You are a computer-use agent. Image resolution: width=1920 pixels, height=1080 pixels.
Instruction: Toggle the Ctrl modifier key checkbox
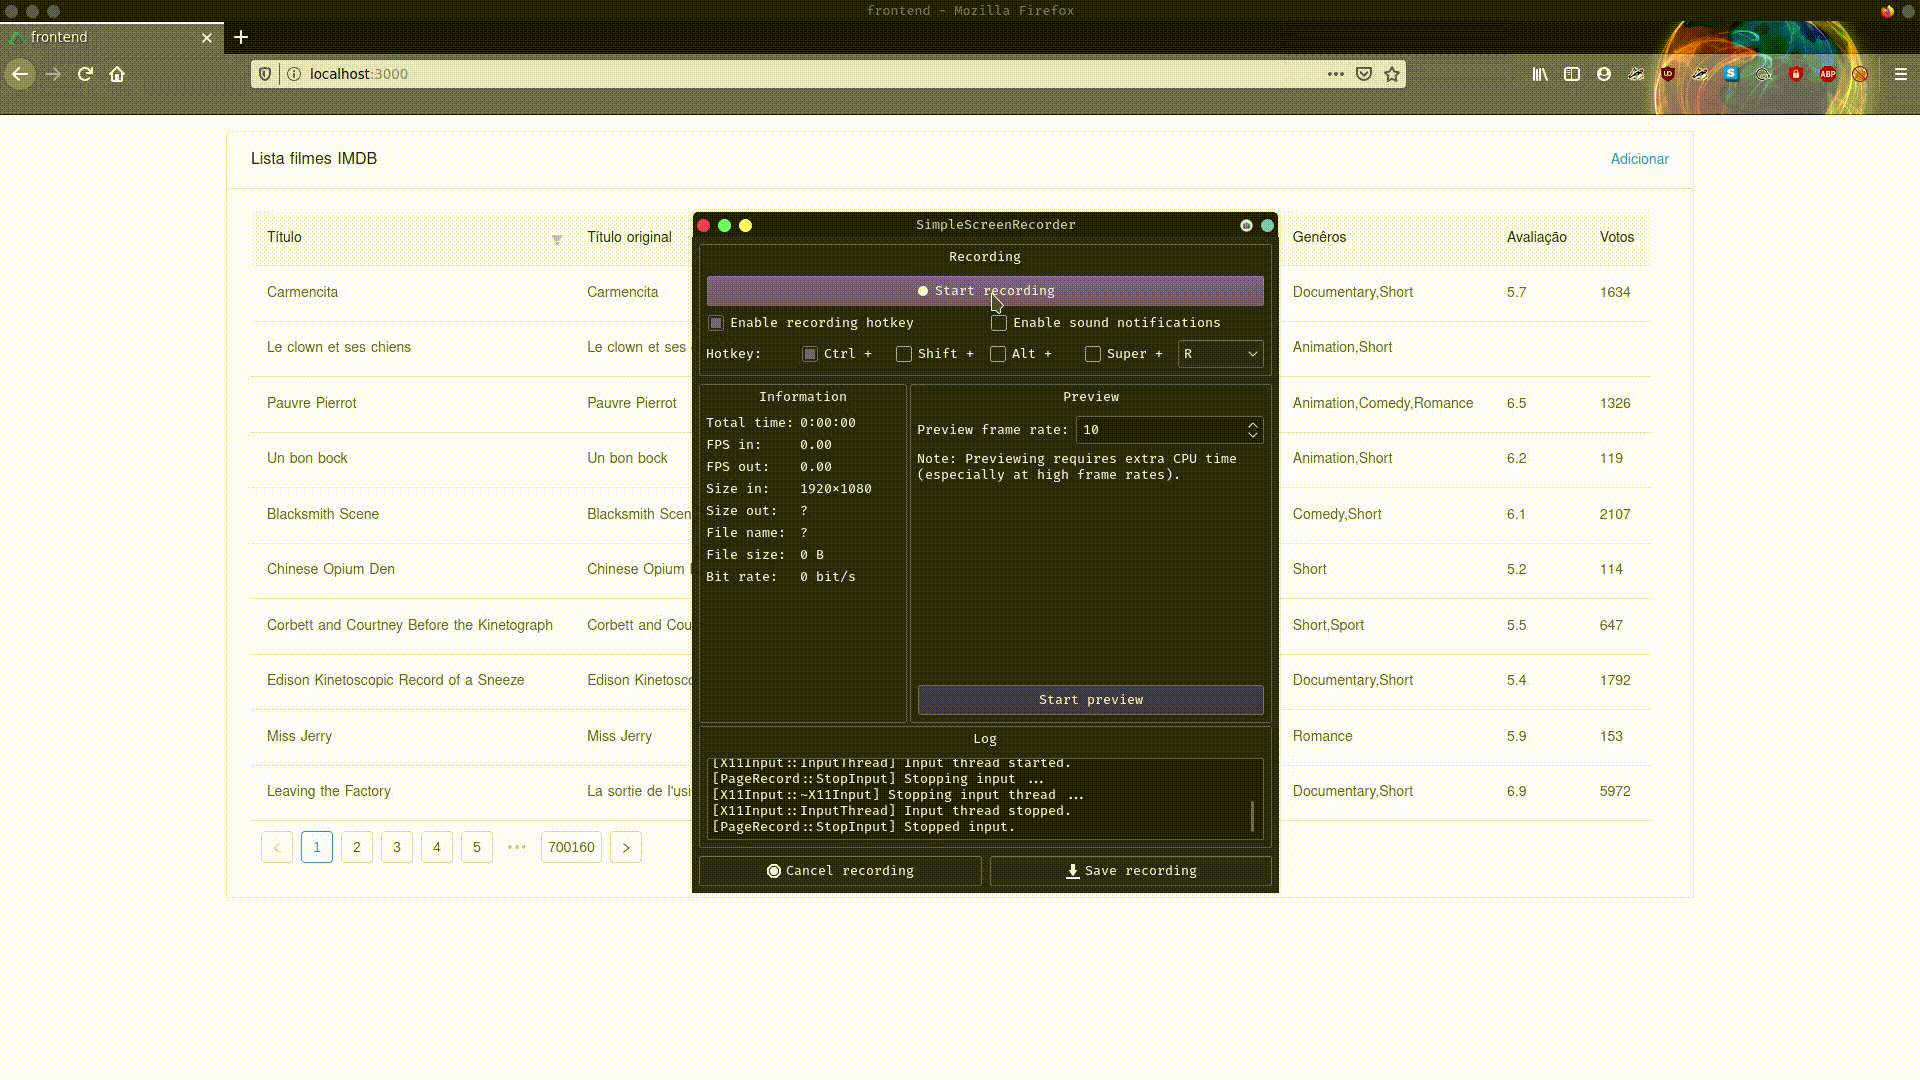pos(808,353)
